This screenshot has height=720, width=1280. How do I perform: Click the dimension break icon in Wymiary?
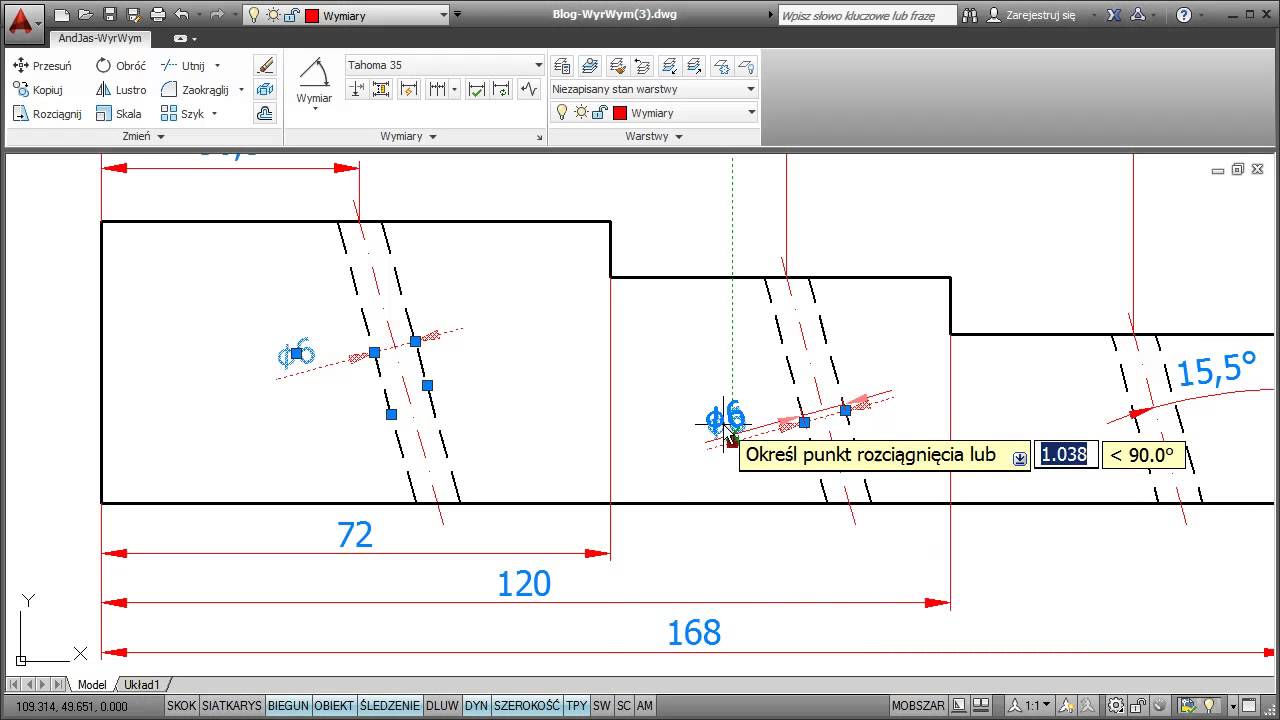click(357, 89)
